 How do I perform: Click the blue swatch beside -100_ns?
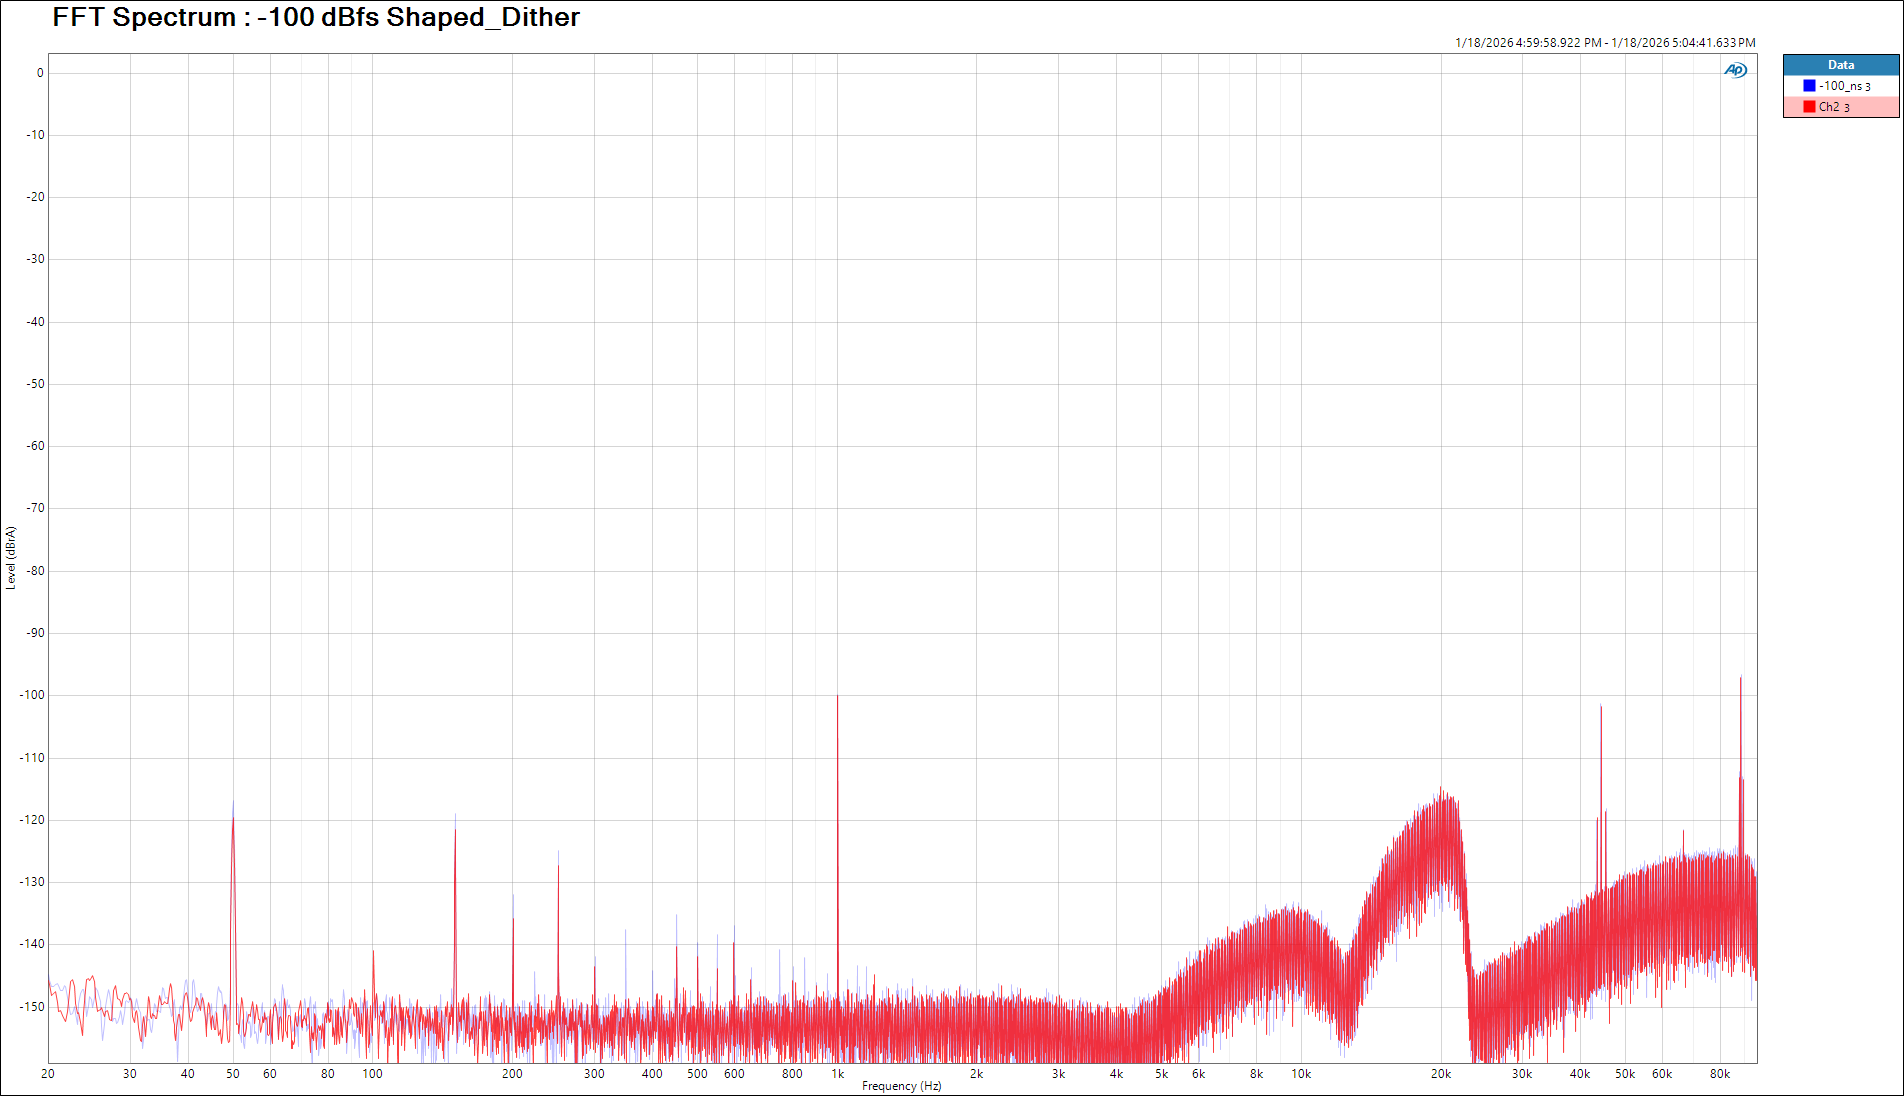coord(1809,86)
